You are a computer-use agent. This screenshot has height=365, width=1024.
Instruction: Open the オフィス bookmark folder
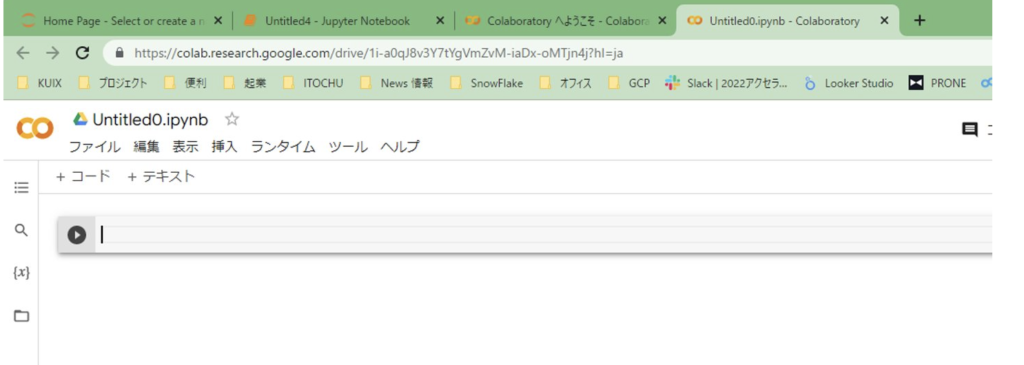click(x=566, y=83)
